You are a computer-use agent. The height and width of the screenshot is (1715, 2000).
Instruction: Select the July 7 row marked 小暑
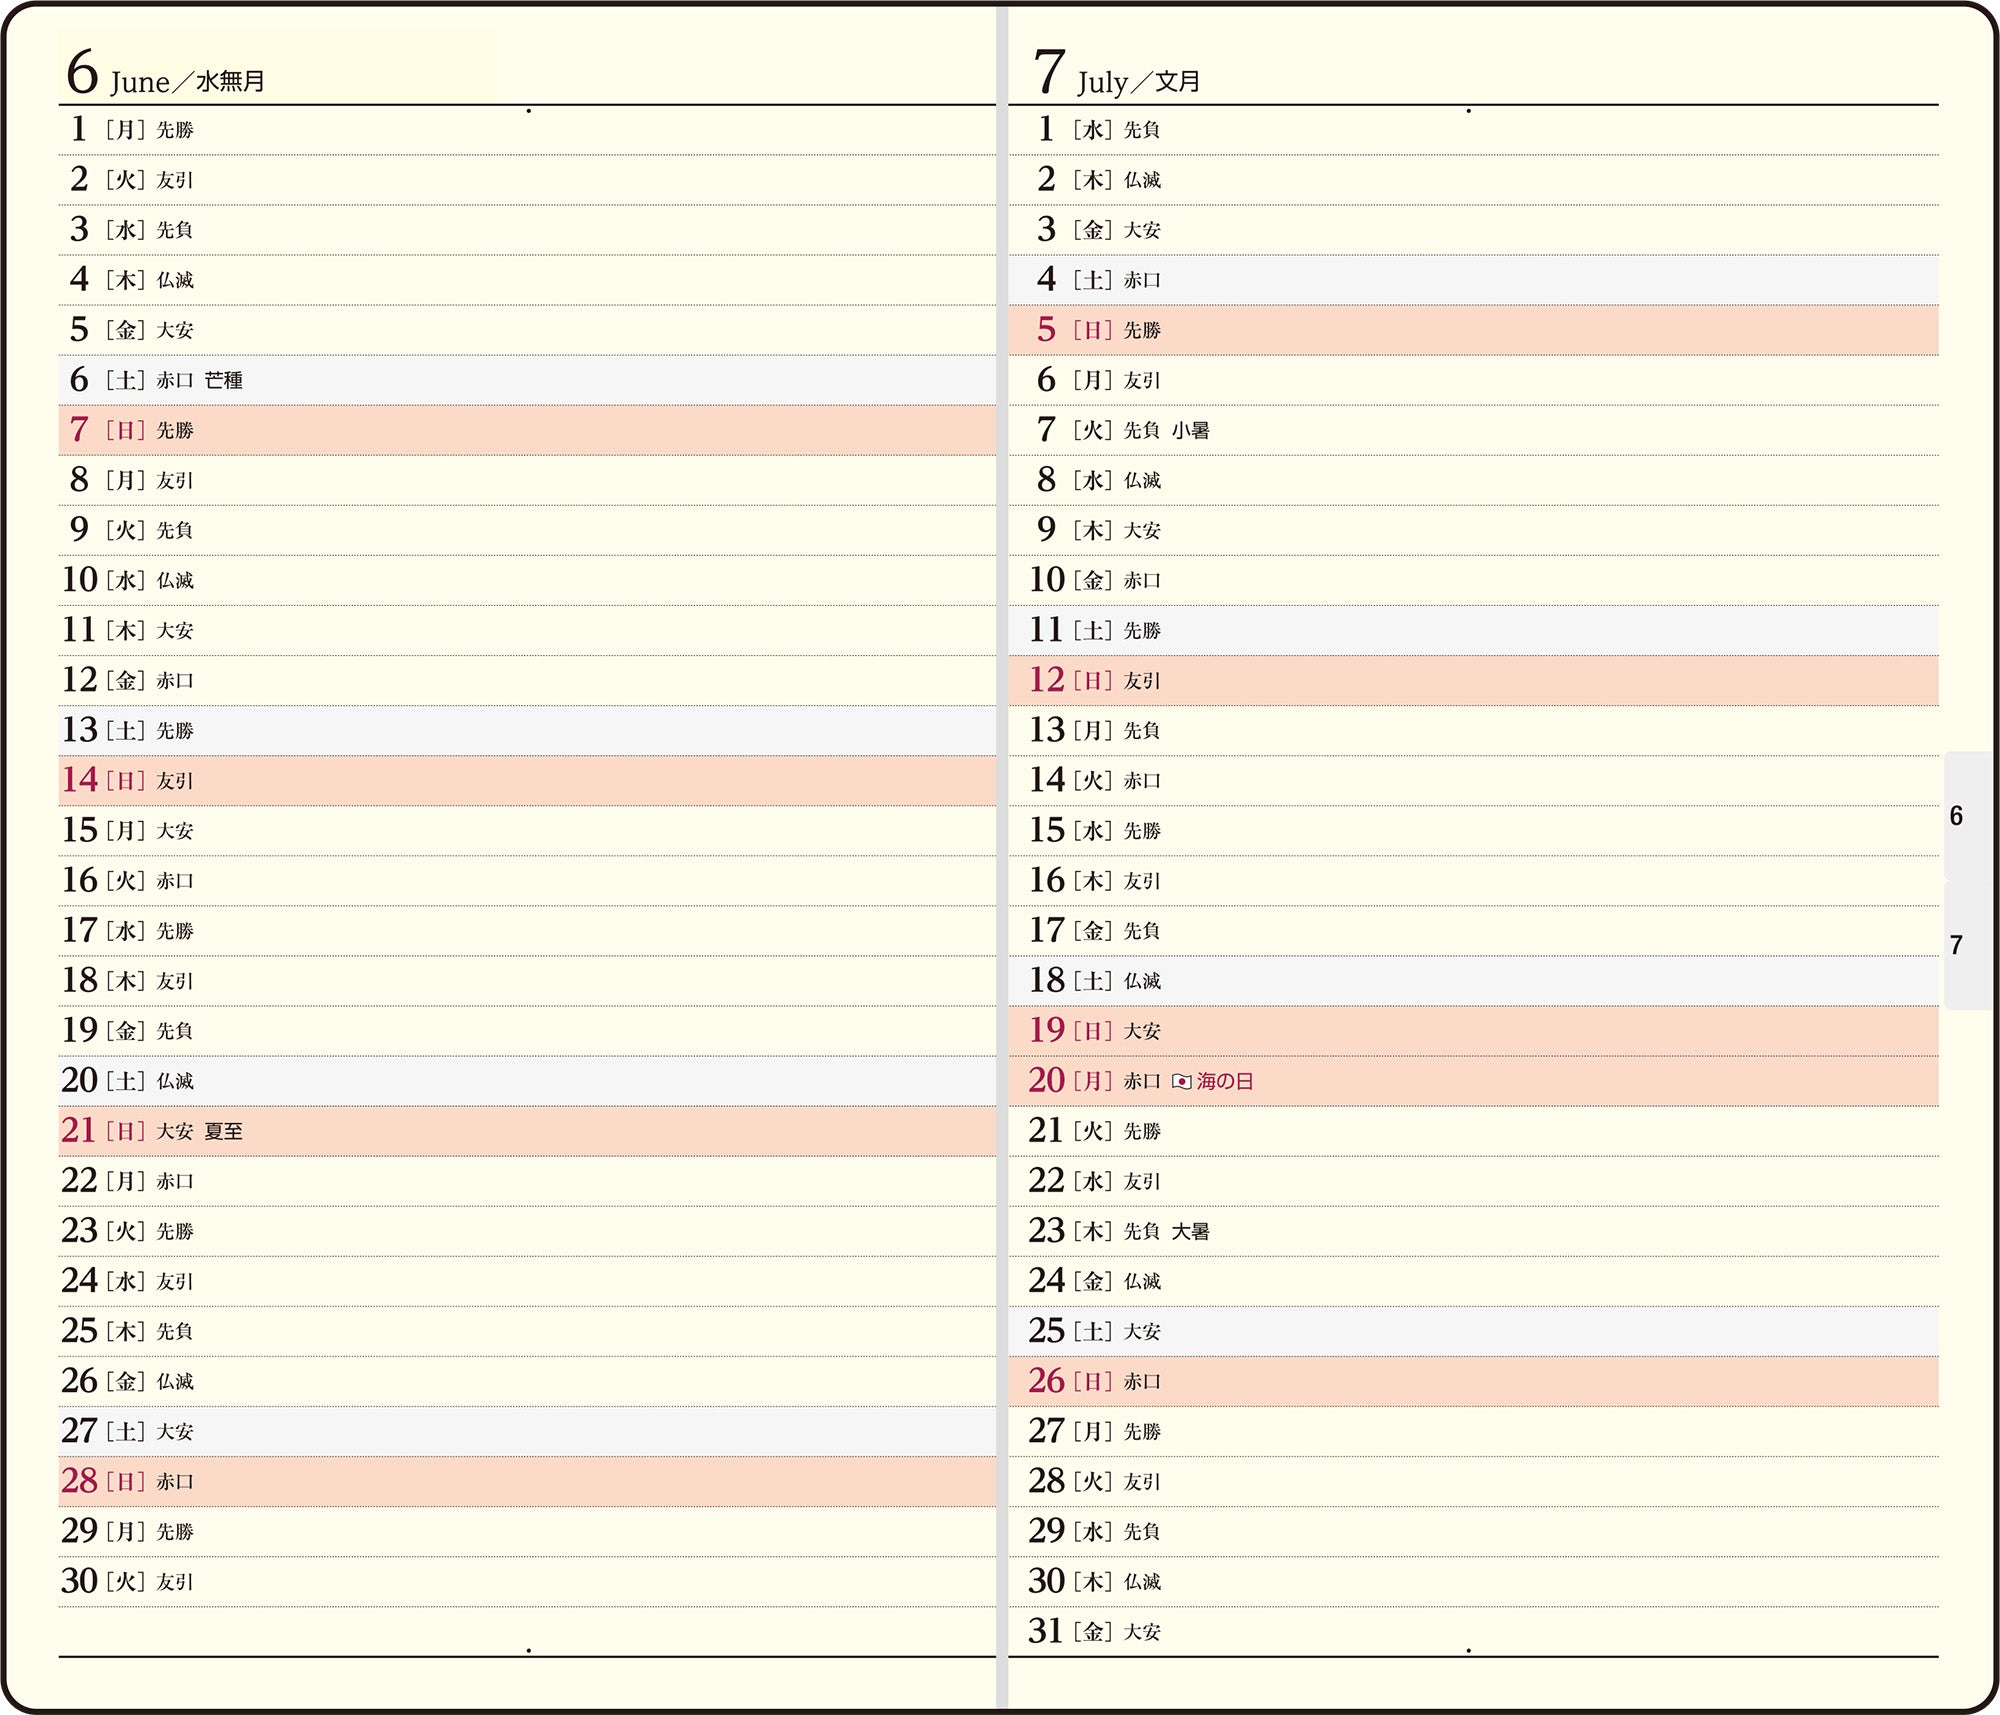click(1473, 431)
